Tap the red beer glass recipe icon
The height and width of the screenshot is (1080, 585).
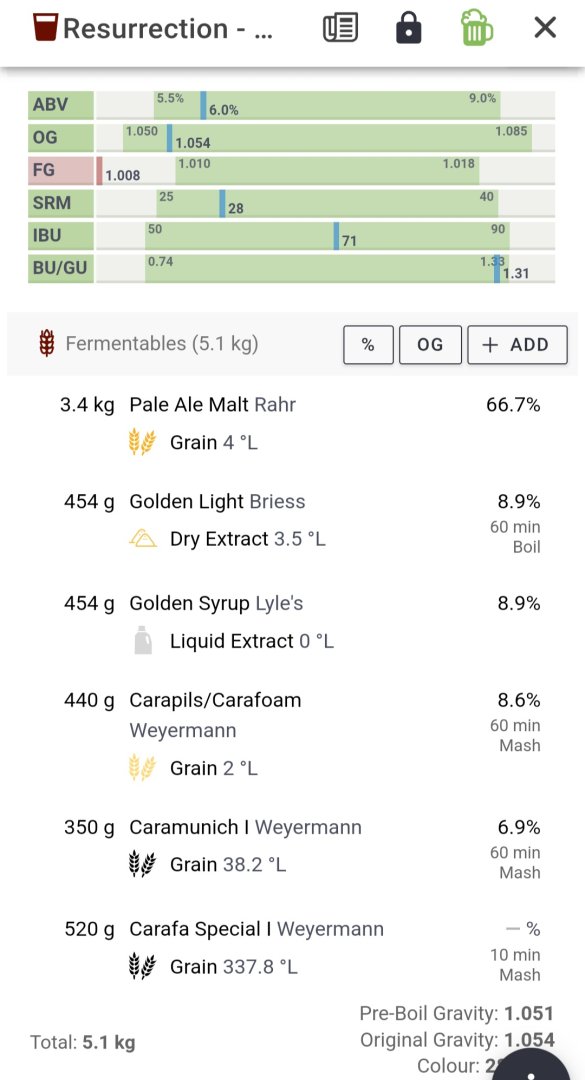pos(45,28)
